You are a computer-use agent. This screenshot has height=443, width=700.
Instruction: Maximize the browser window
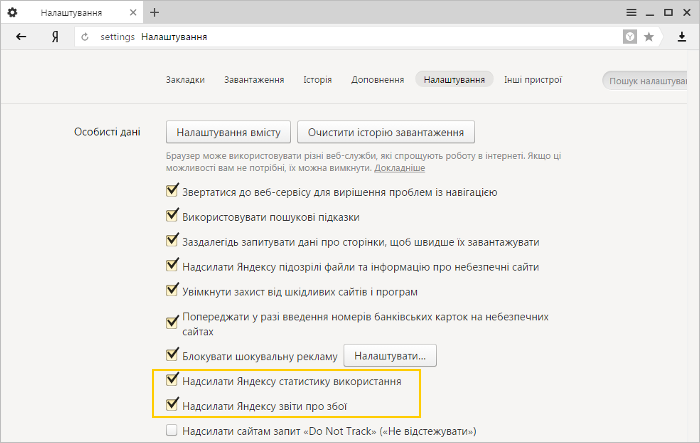click(668, 13)
